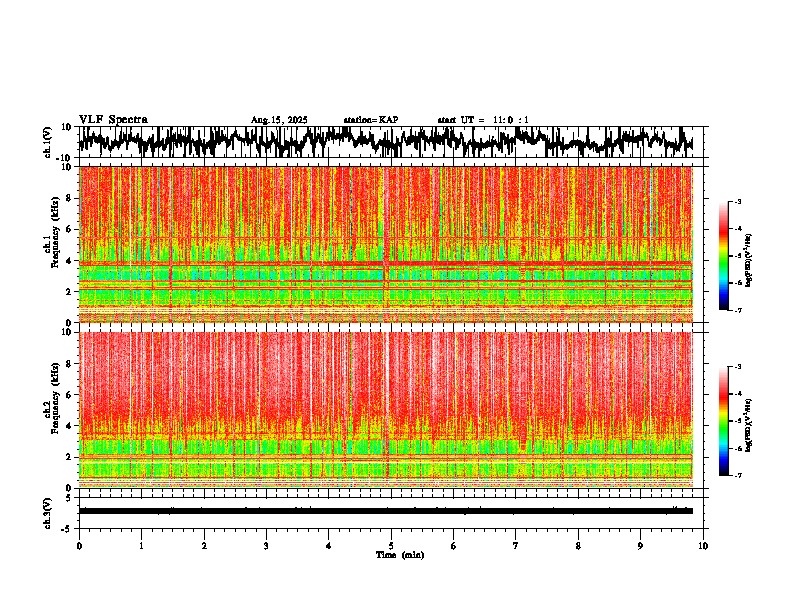Click the "VLF Spectra" plot title
Viewport: 792px width, 612px height.
click(113, 119)
